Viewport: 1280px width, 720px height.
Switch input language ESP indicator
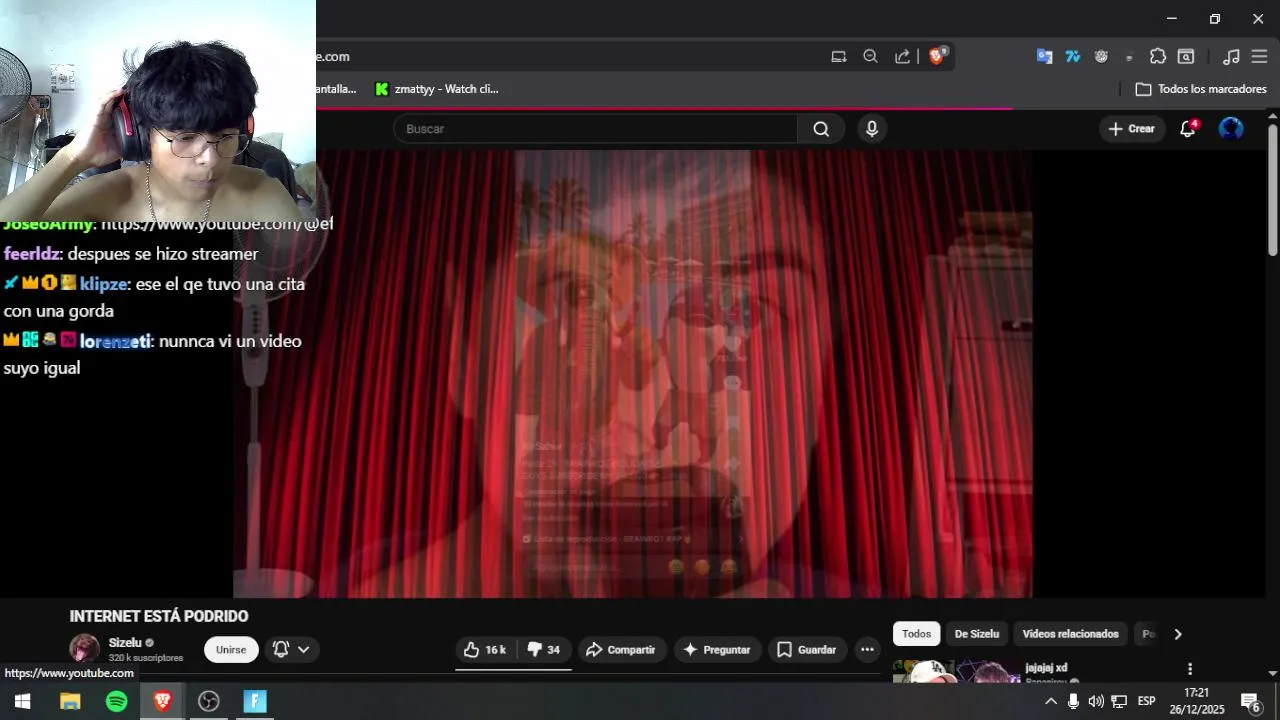[x=1147, y=701]
